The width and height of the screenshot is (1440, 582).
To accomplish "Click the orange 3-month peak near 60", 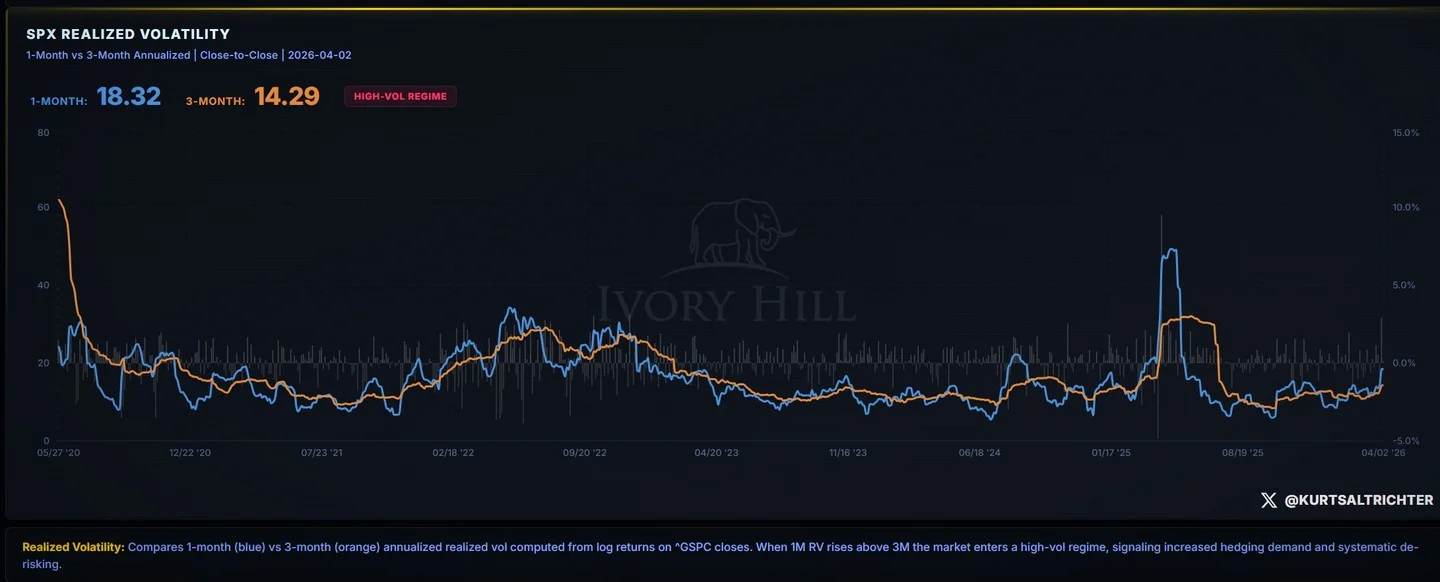I will [x=60, y=202].
